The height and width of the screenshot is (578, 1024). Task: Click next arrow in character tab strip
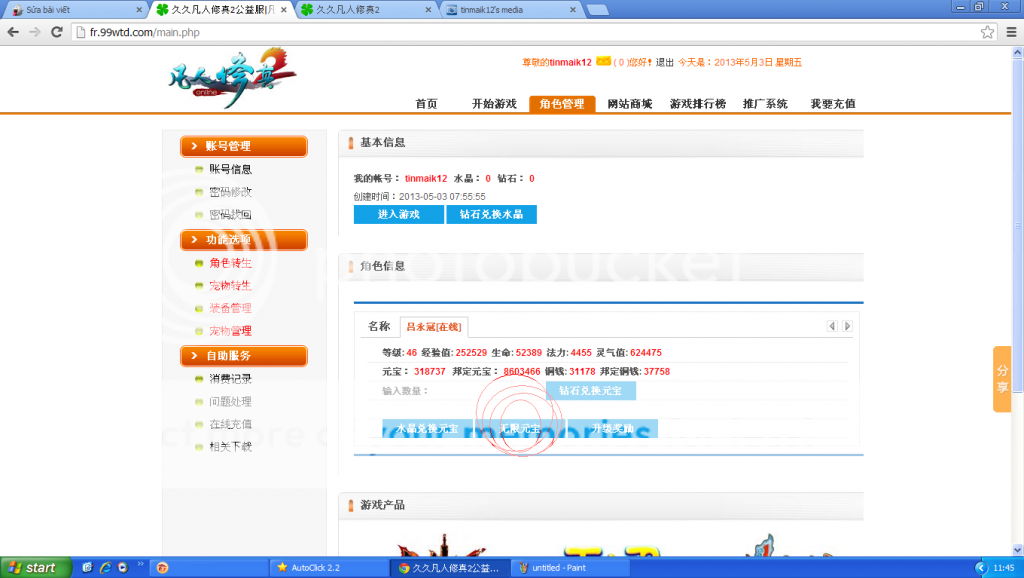click(847, 326)
